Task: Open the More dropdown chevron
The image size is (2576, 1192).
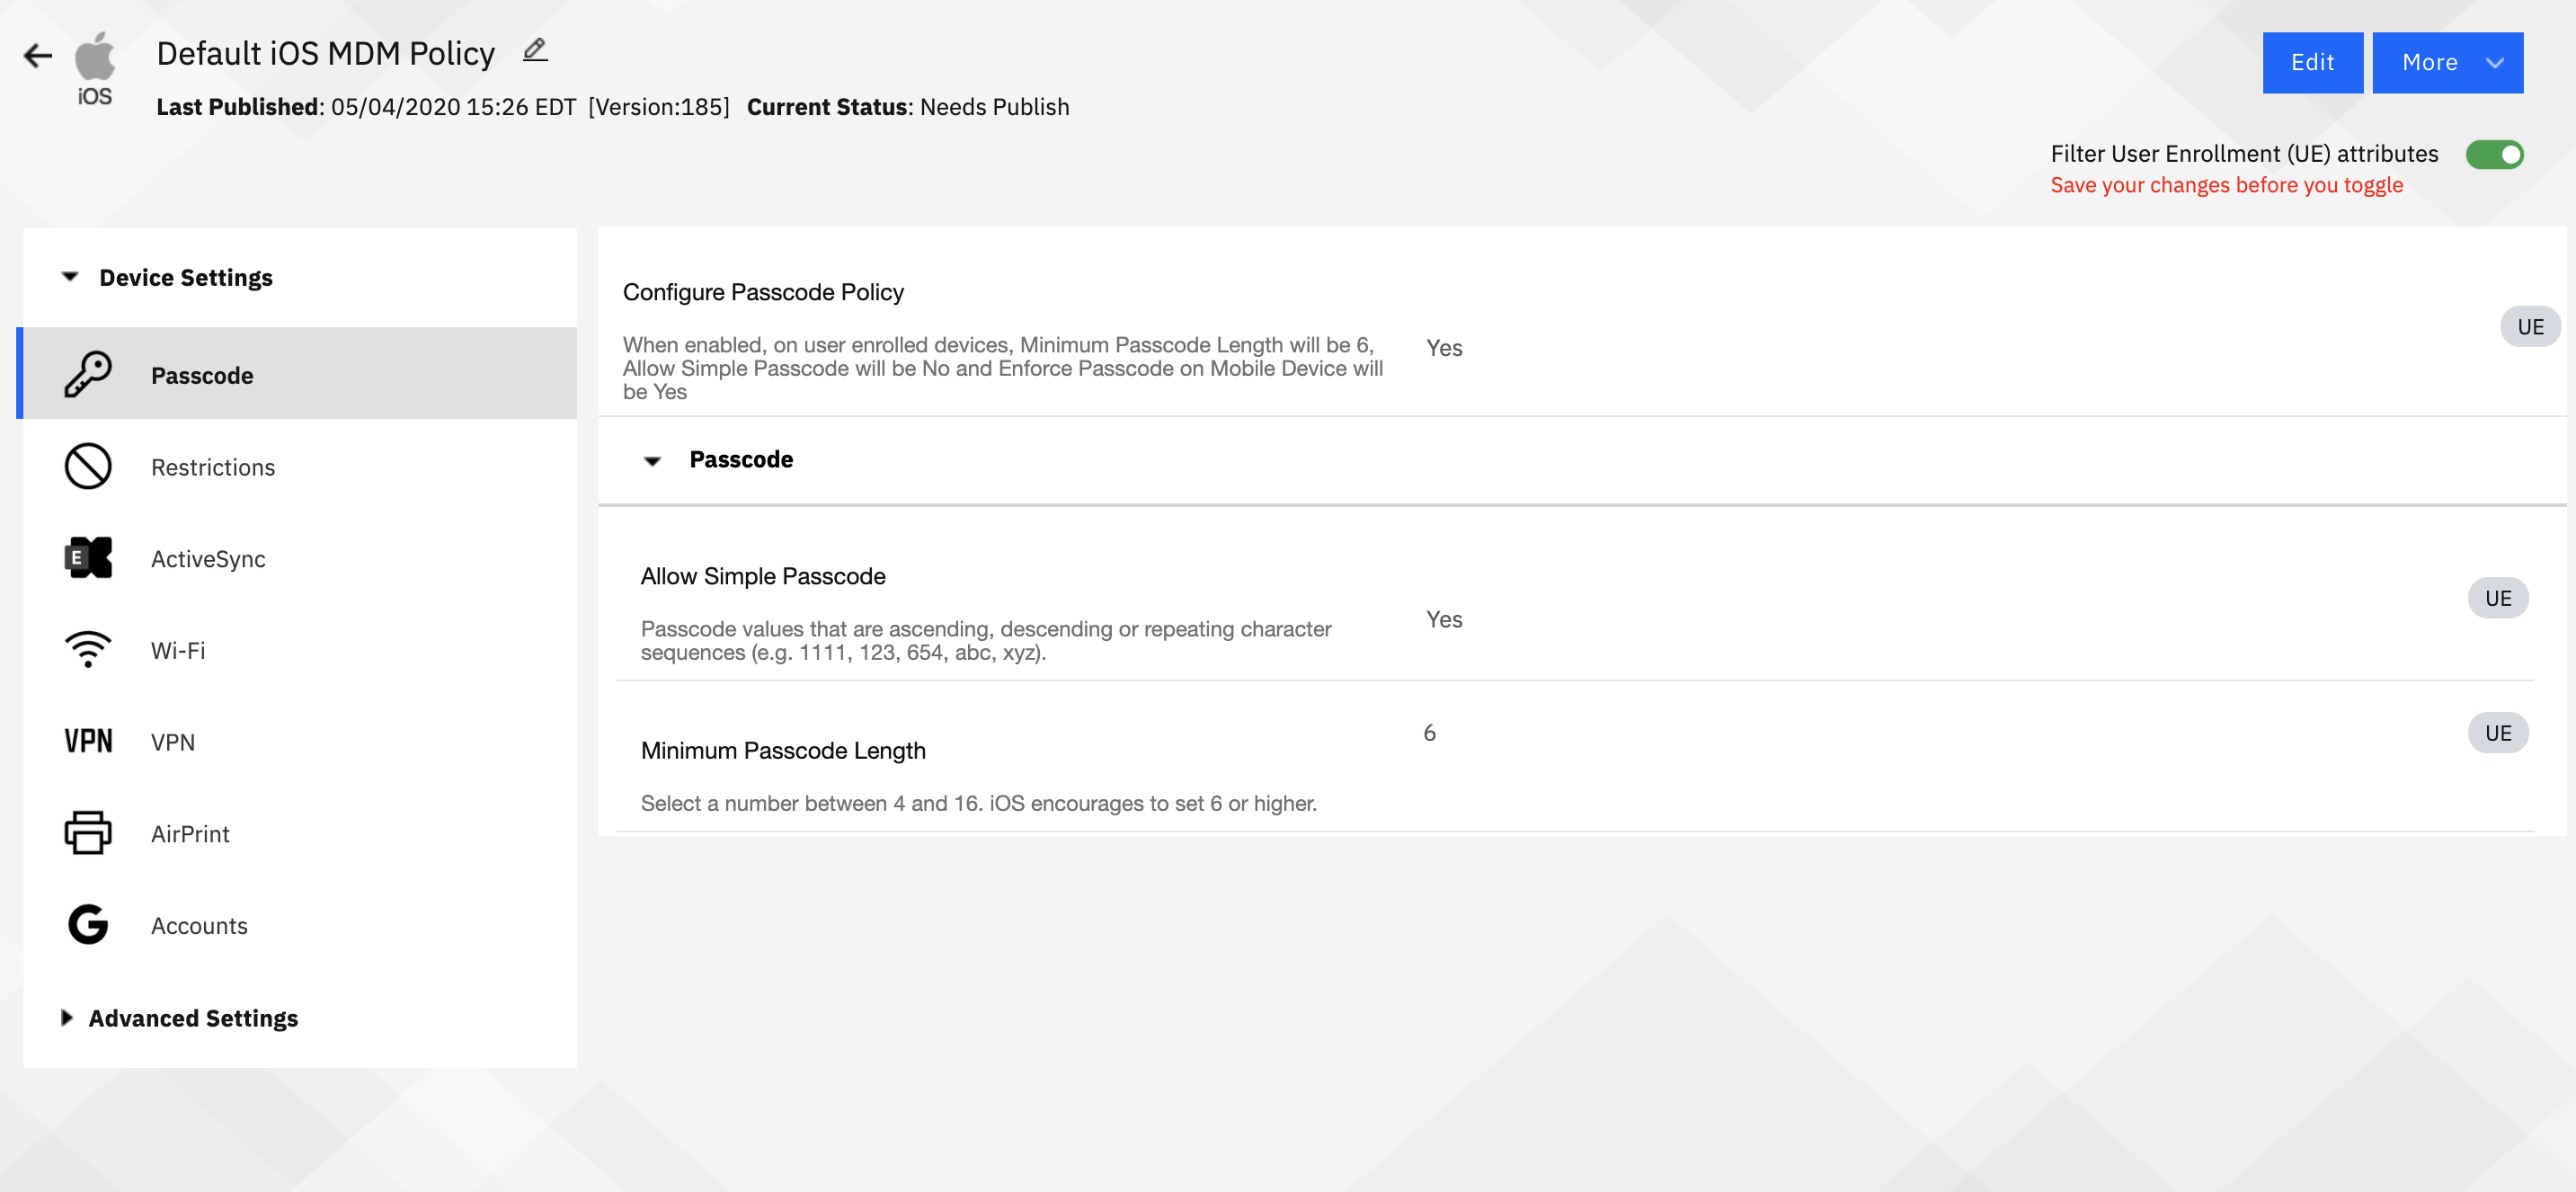Action: click(x=2495, y=63)
